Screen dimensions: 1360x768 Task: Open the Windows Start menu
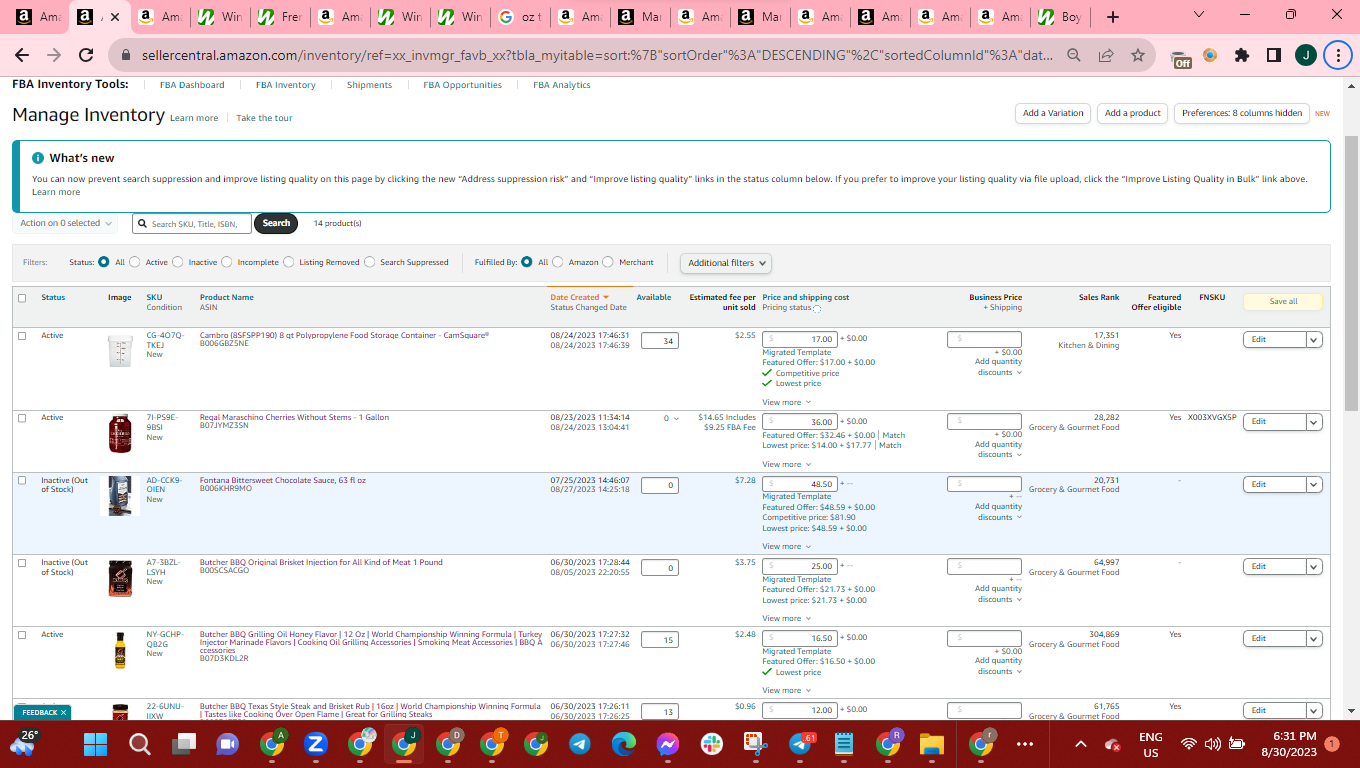coord(95,744)
